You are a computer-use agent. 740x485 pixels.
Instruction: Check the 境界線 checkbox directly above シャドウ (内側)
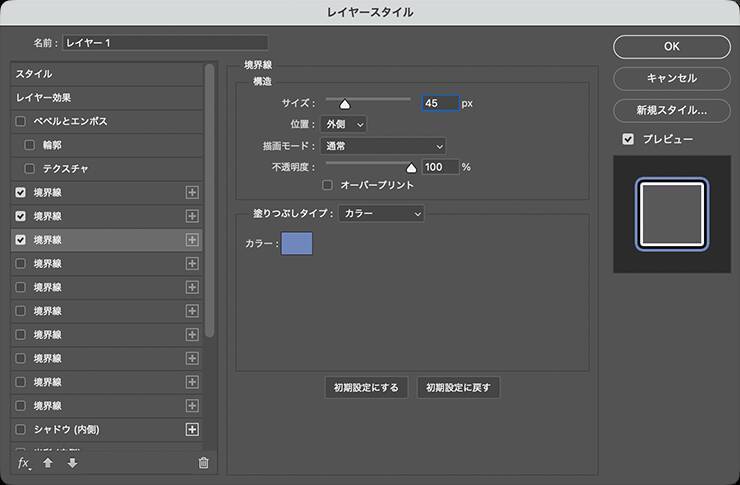20,406
